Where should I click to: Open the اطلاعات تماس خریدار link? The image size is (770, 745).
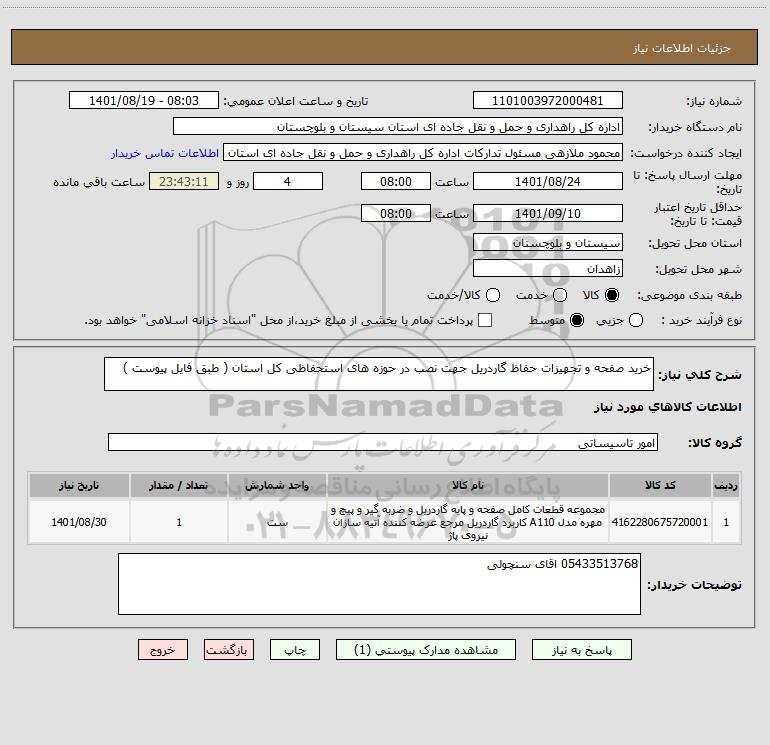(165, 153)
